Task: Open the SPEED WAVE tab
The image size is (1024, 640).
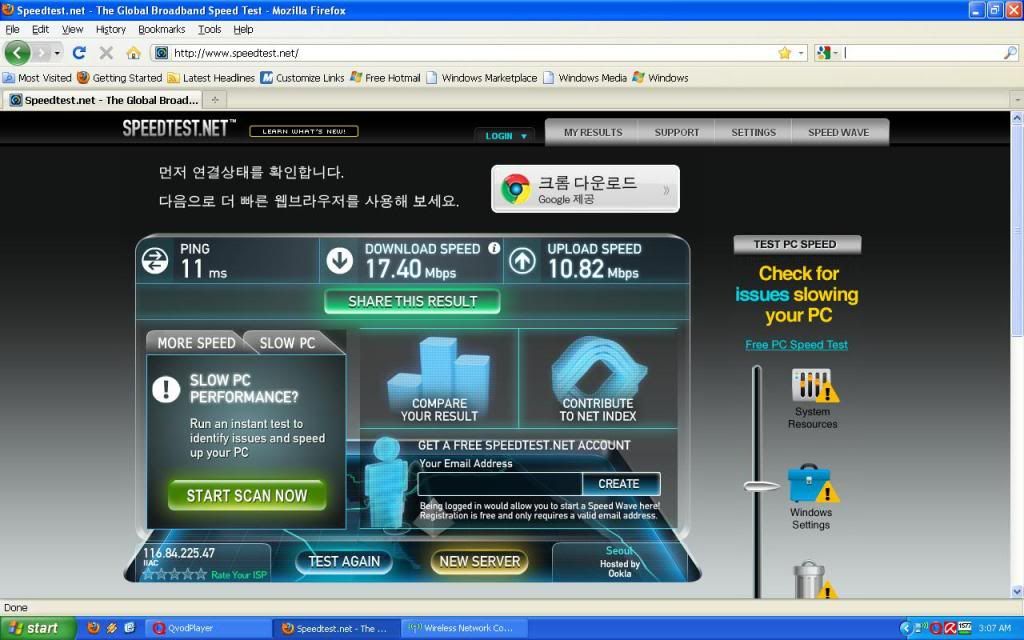Action: click(839, 132)
